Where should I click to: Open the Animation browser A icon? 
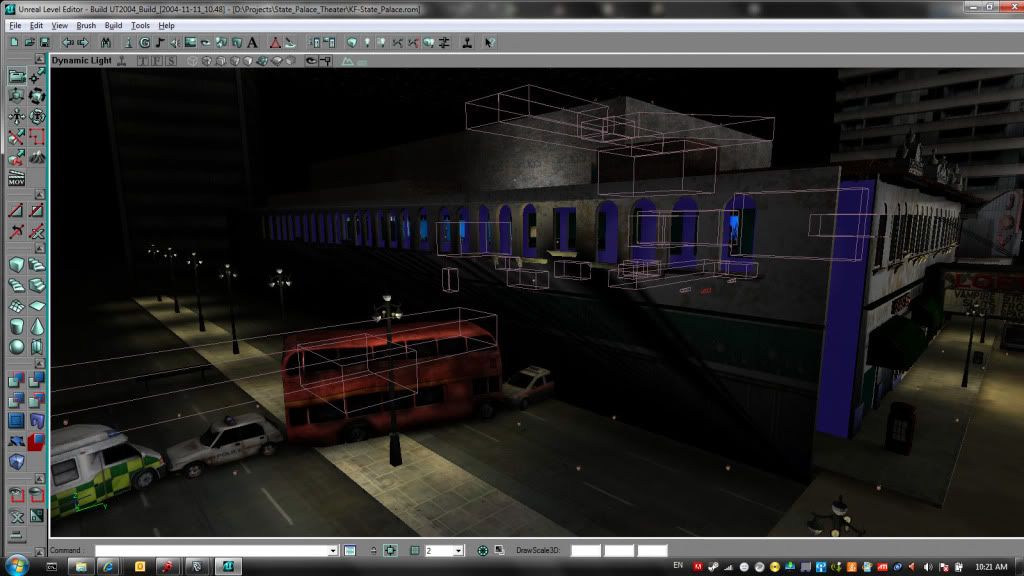pos(251,43)
